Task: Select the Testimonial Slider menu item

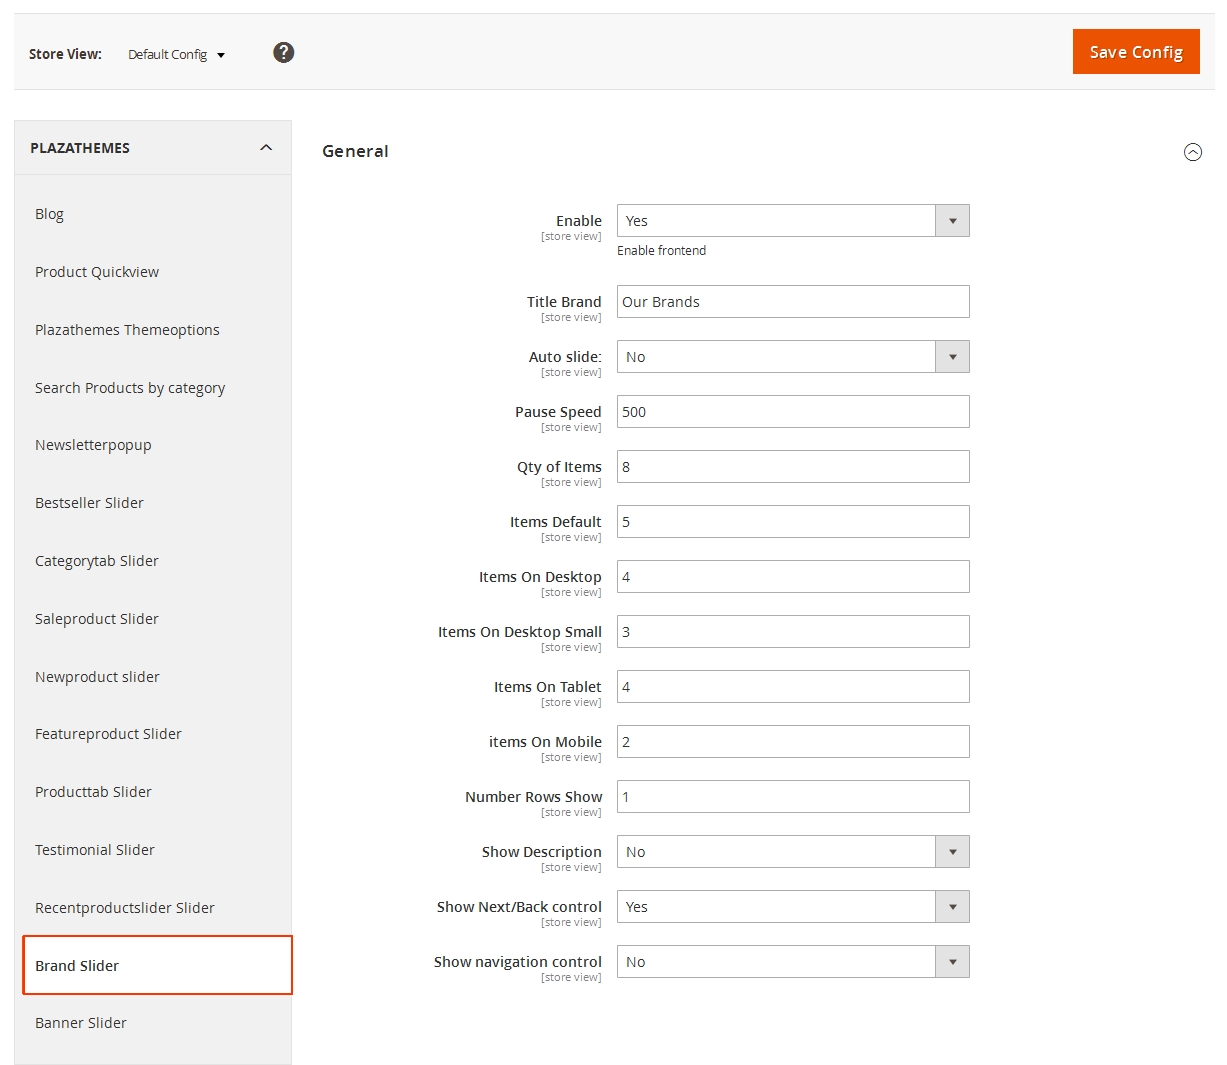Action: [95, 850]
